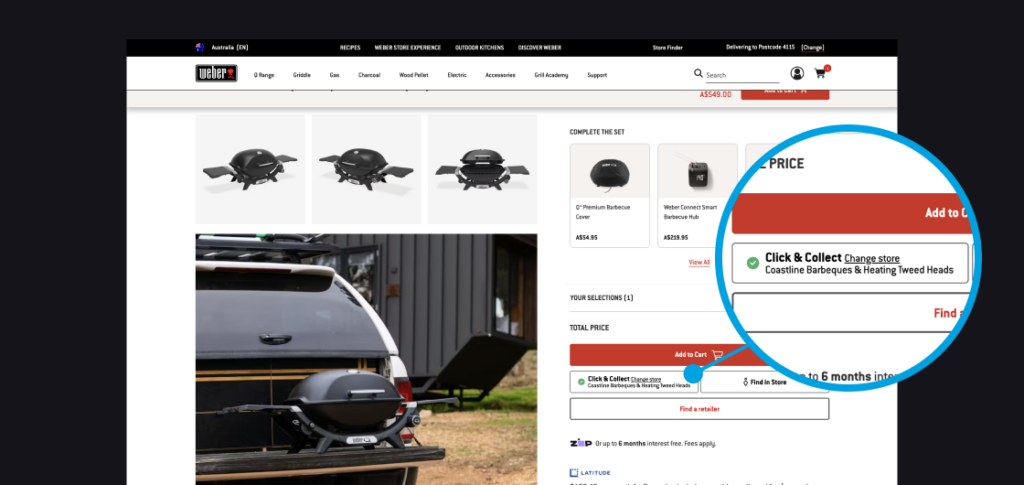
Task: Open the Accessories menu
Action: [500, 75]
